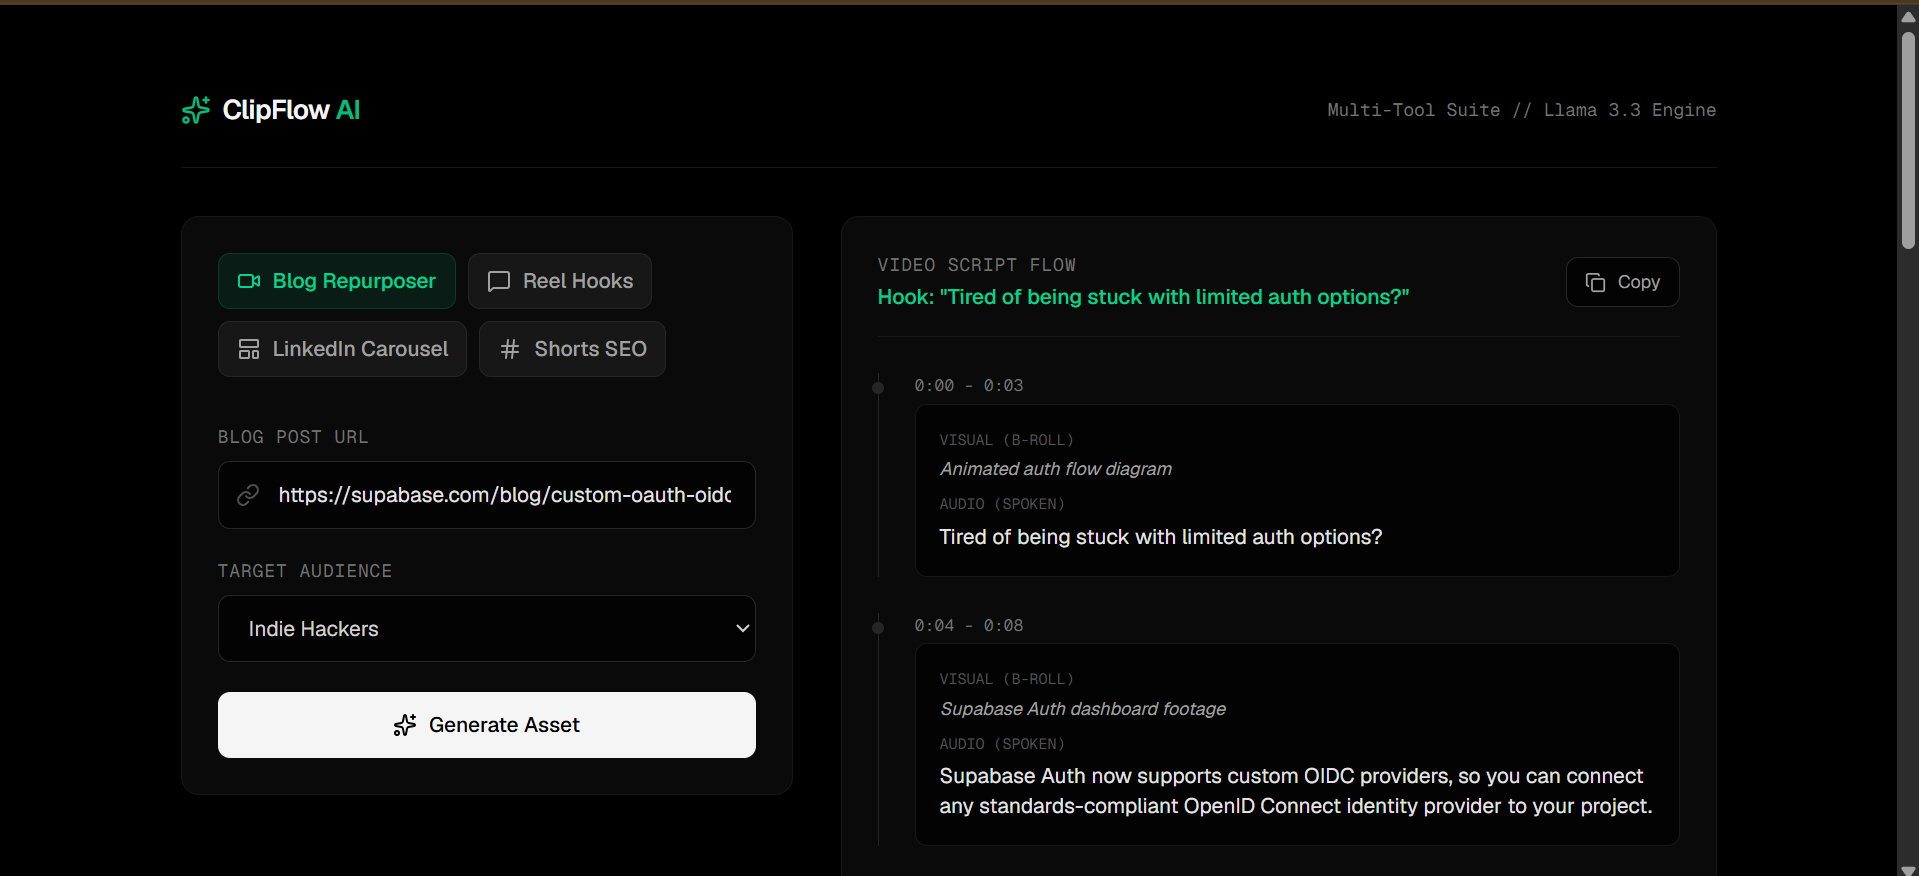Click the ClipFlow sparkle logo icon

click(x=196, y=110)
